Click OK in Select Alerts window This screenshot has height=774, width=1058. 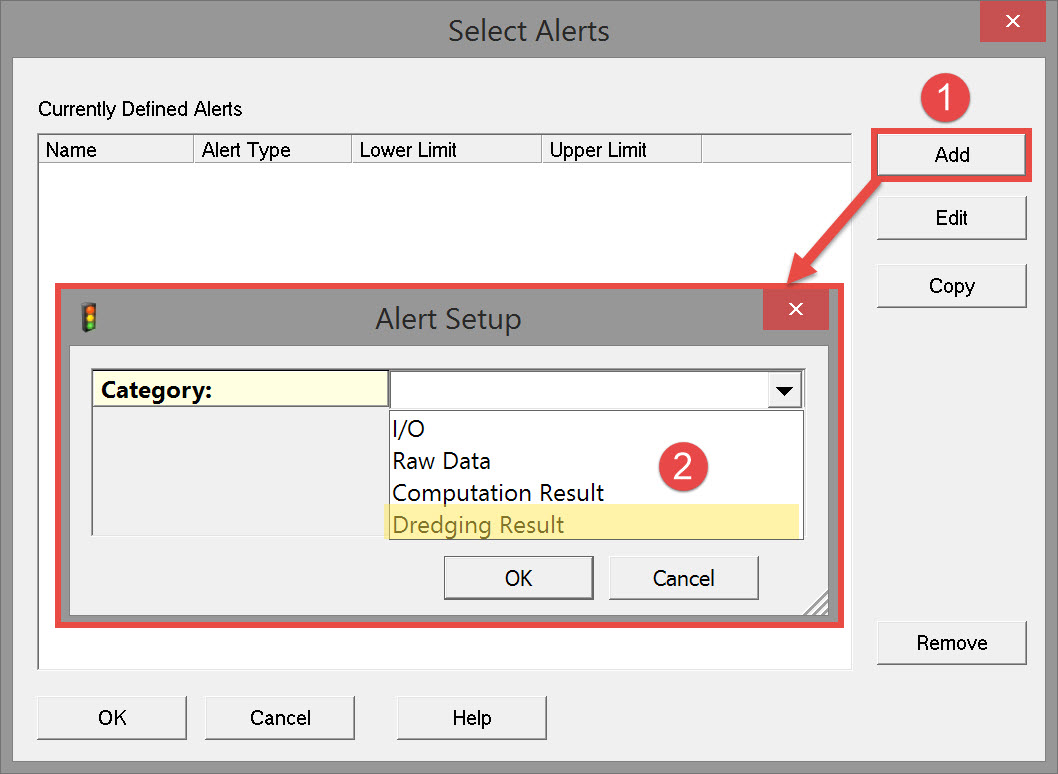(x=112, y=718)
